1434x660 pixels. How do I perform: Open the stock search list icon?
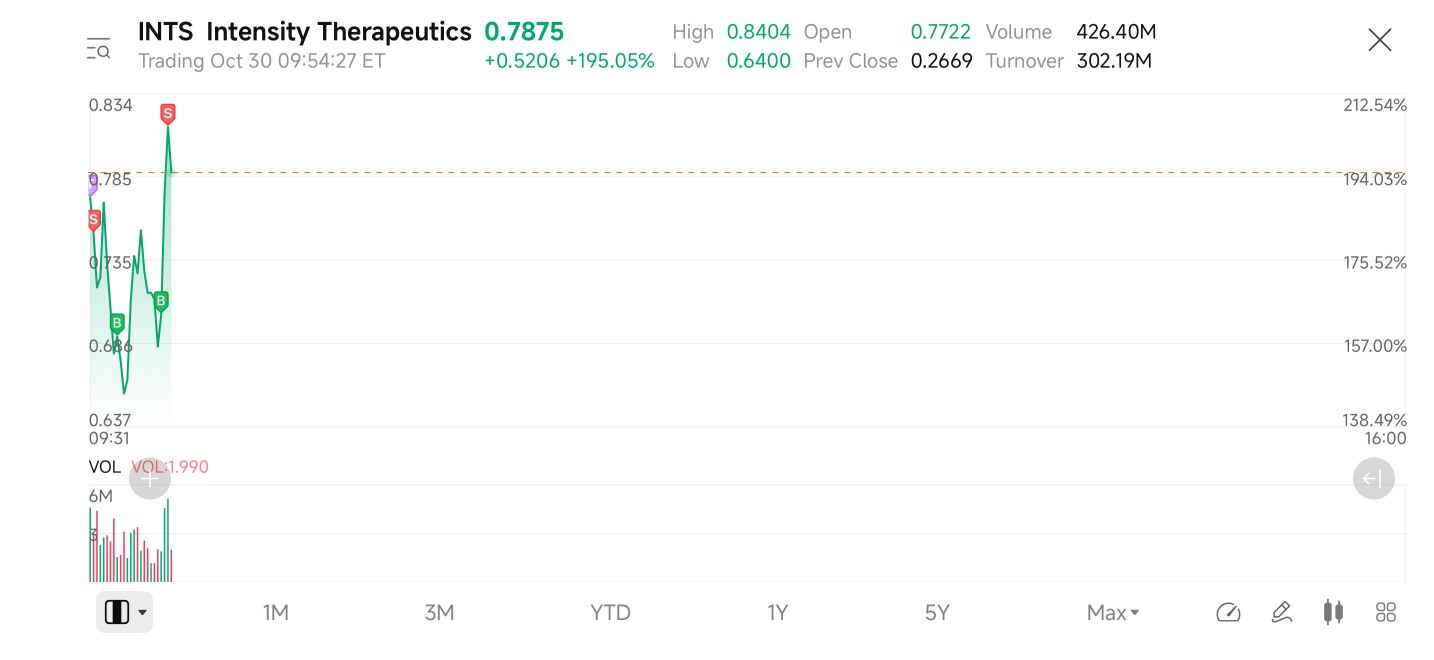98,47
